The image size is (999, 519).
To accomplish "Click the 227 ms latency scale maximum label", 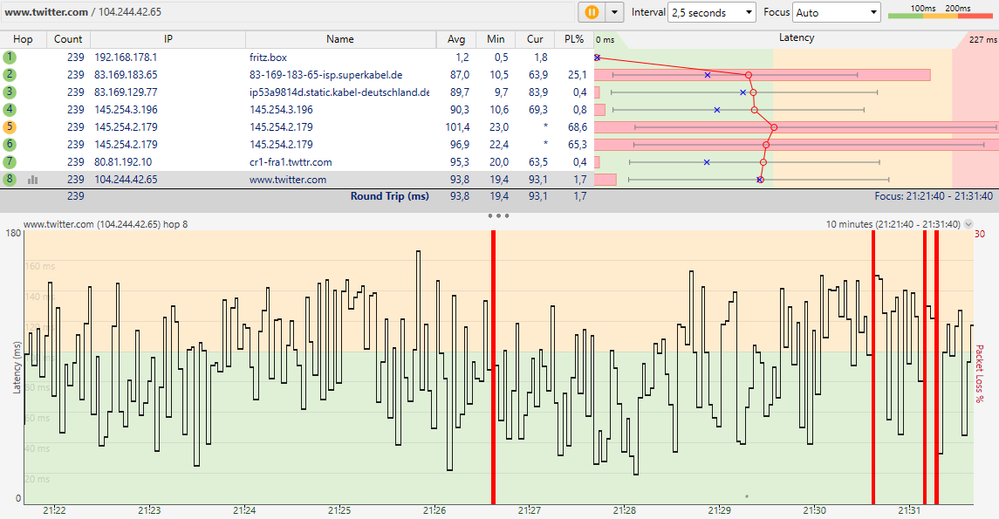I will pos(983,39).
